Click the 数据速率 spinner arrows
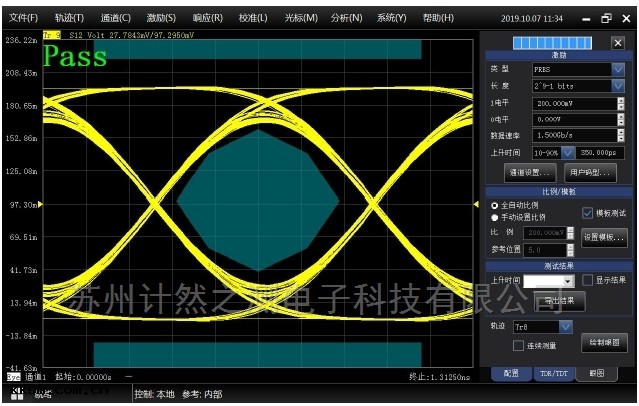The width and height of the screenshot is (639, 406). pyautogui.click(x=620, y=135)
